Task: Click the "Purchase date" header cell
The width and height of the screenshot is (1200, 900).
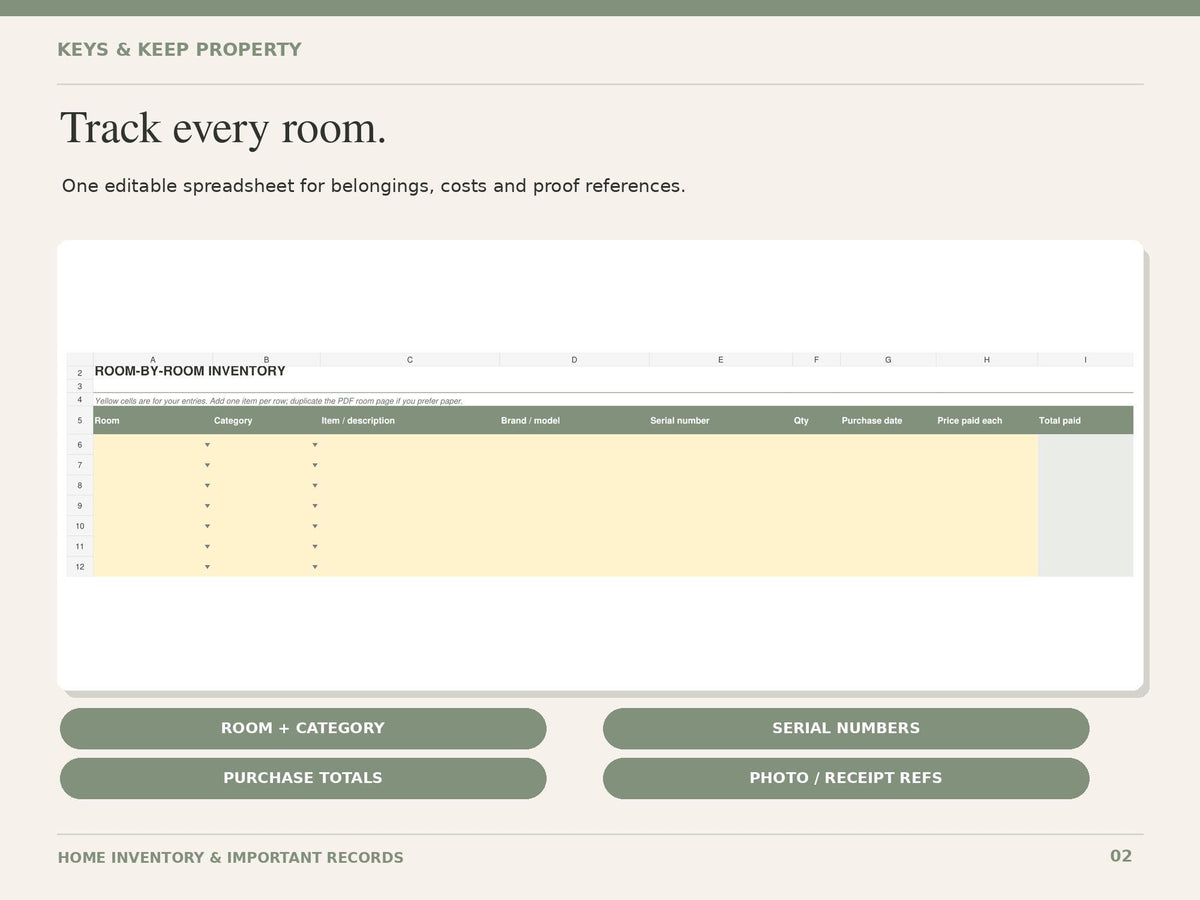Action: 888,420
